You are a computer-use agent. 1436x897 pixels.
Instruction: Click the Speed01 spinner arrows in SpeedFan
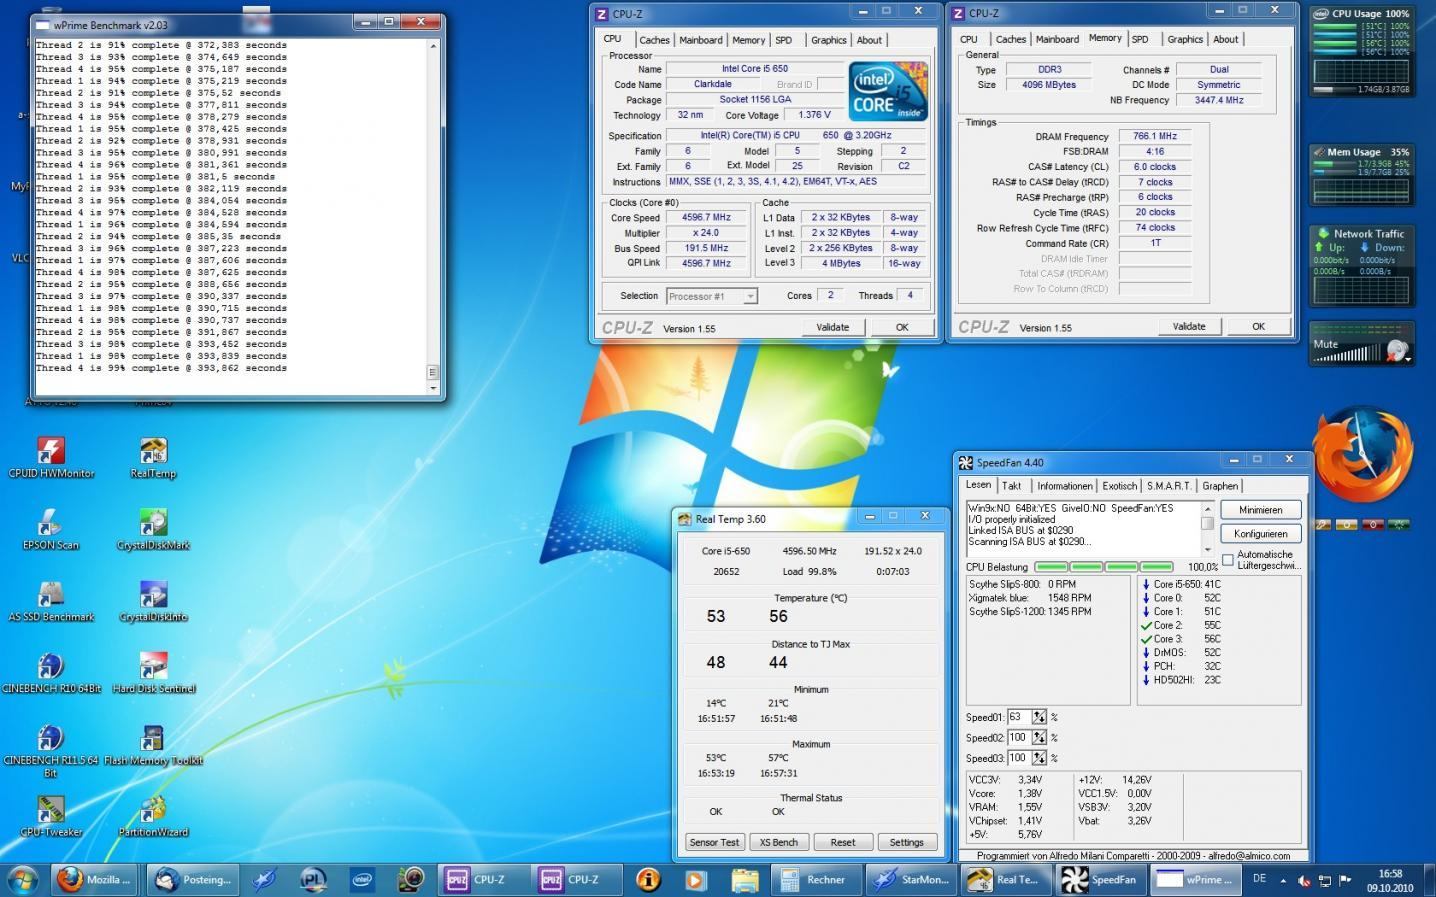click(x=1039, y=717)
